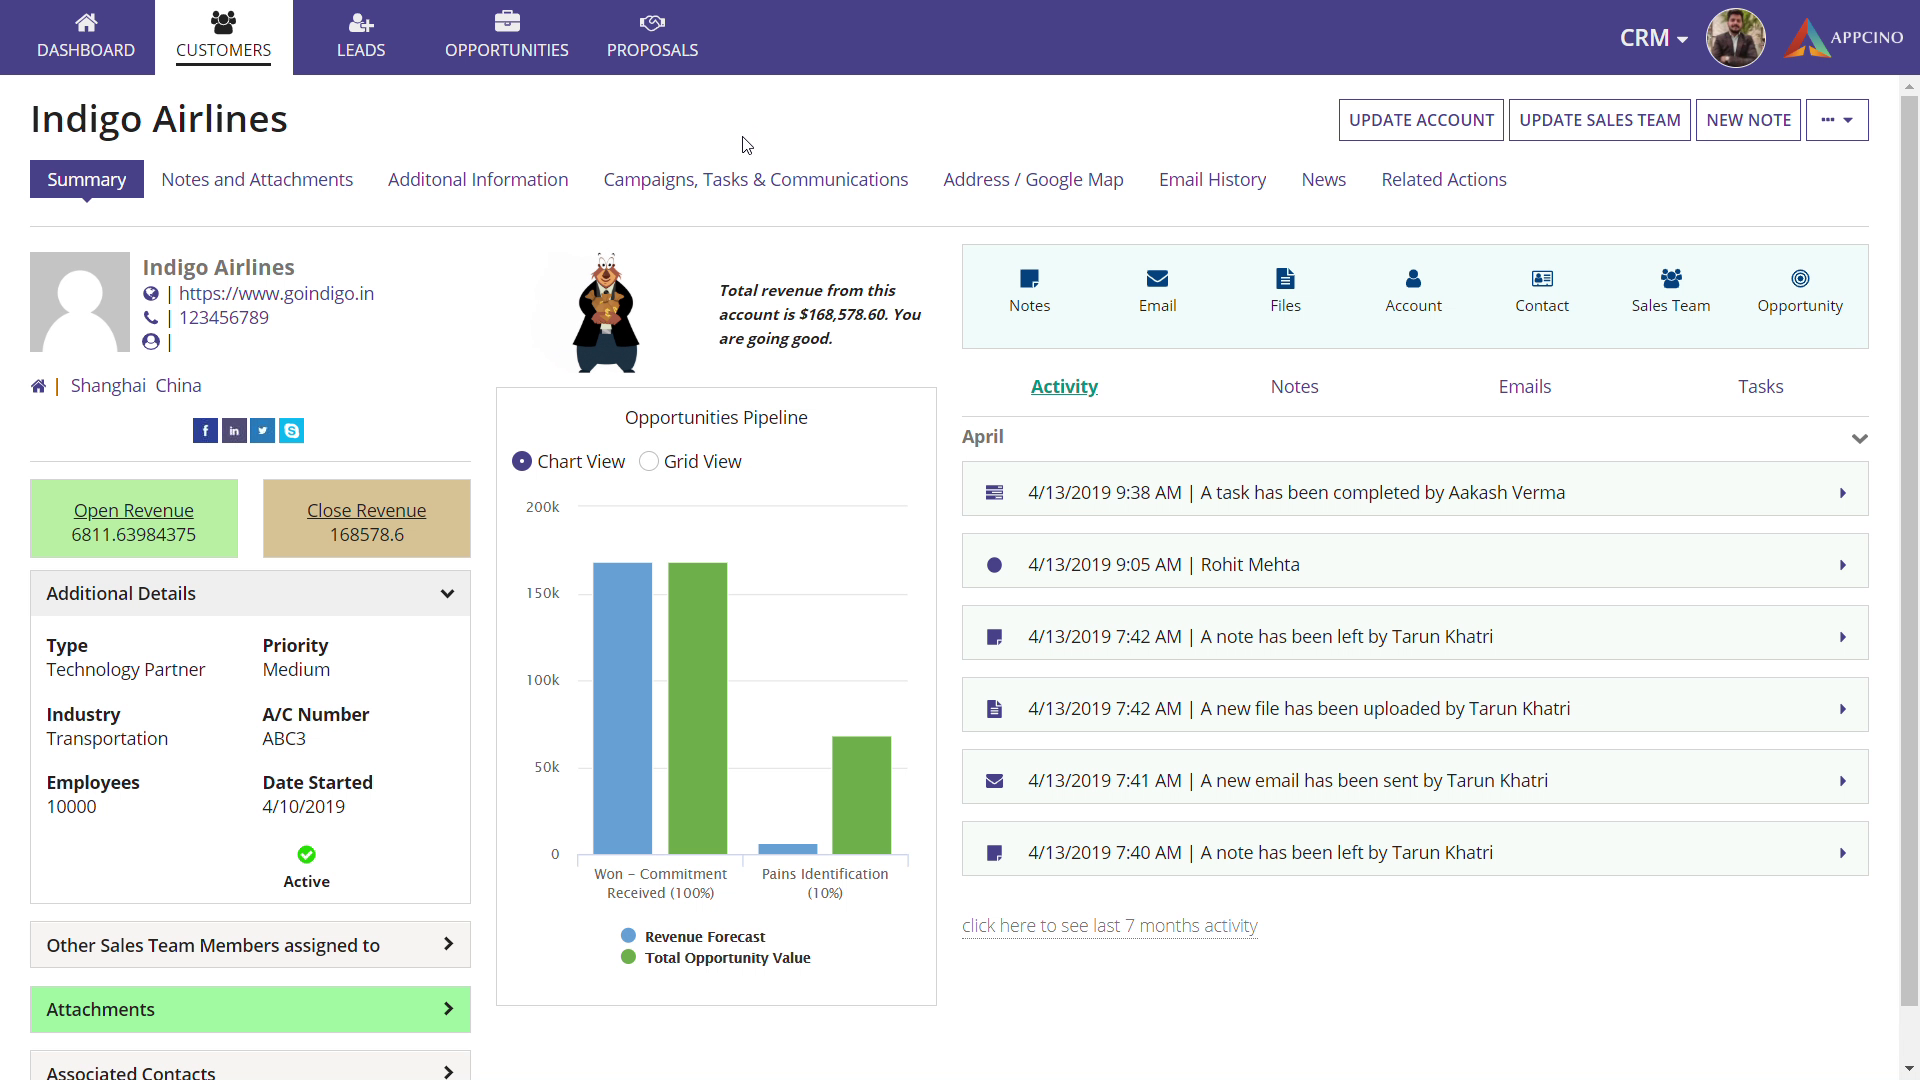1920x1080 pixels.
Task: Open the Leads navigation menu
Action: (x=361, y=37)
